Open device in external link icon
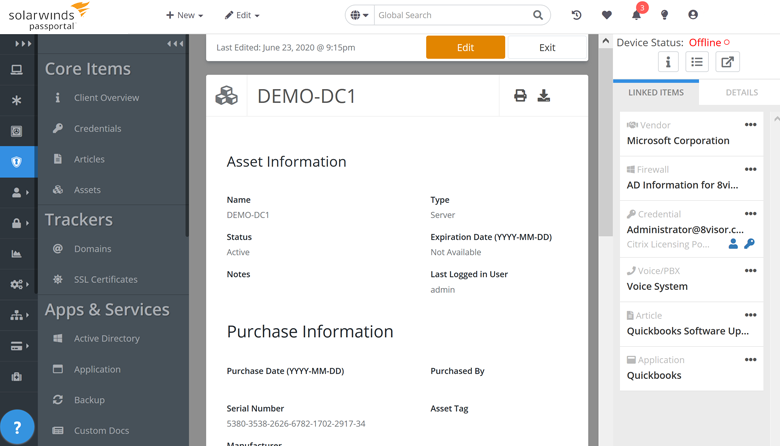This screenshot has height=446, width=780. coord(727,62)
